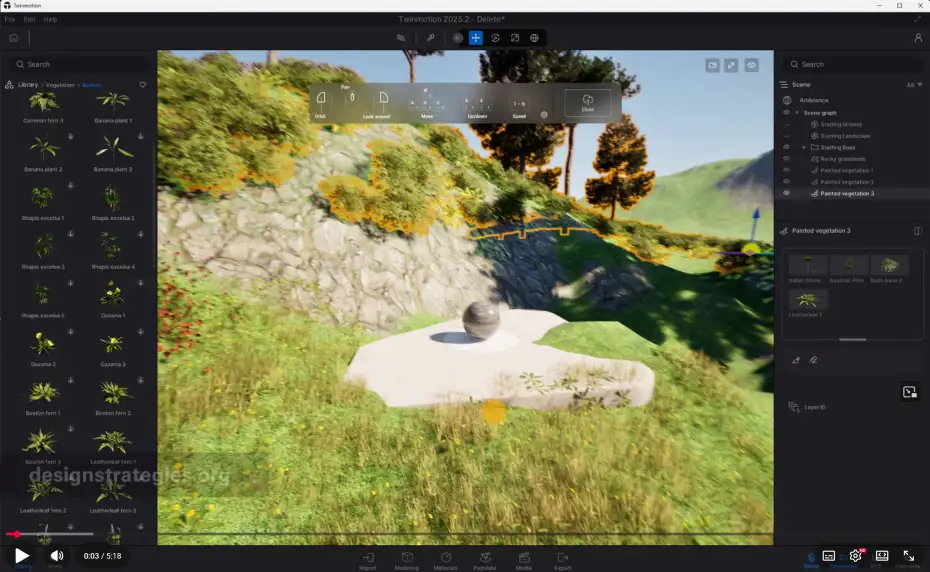Collapse the Scene graph tree node
The width and height of the screenshot is (930, 572).
797,113
